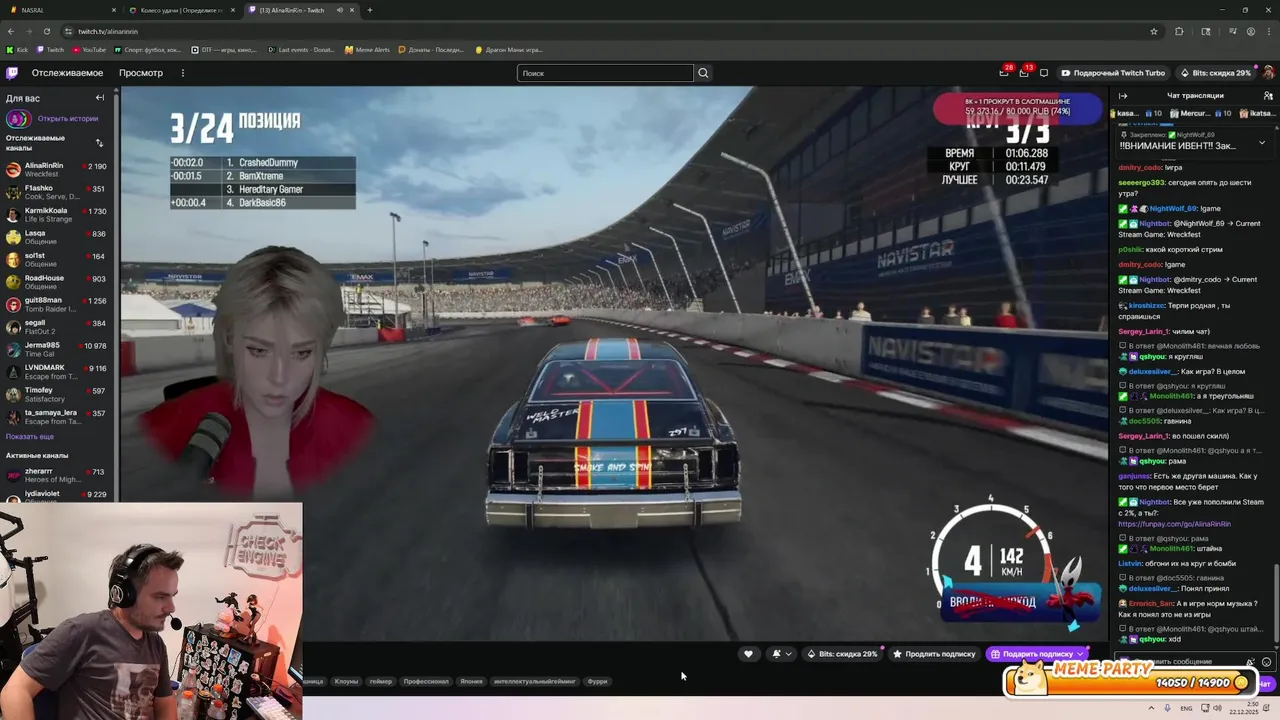The height and width of the screenshot is (720, 1280).
Task: Open the YouTube bookmark
Action: coord(89,49)
